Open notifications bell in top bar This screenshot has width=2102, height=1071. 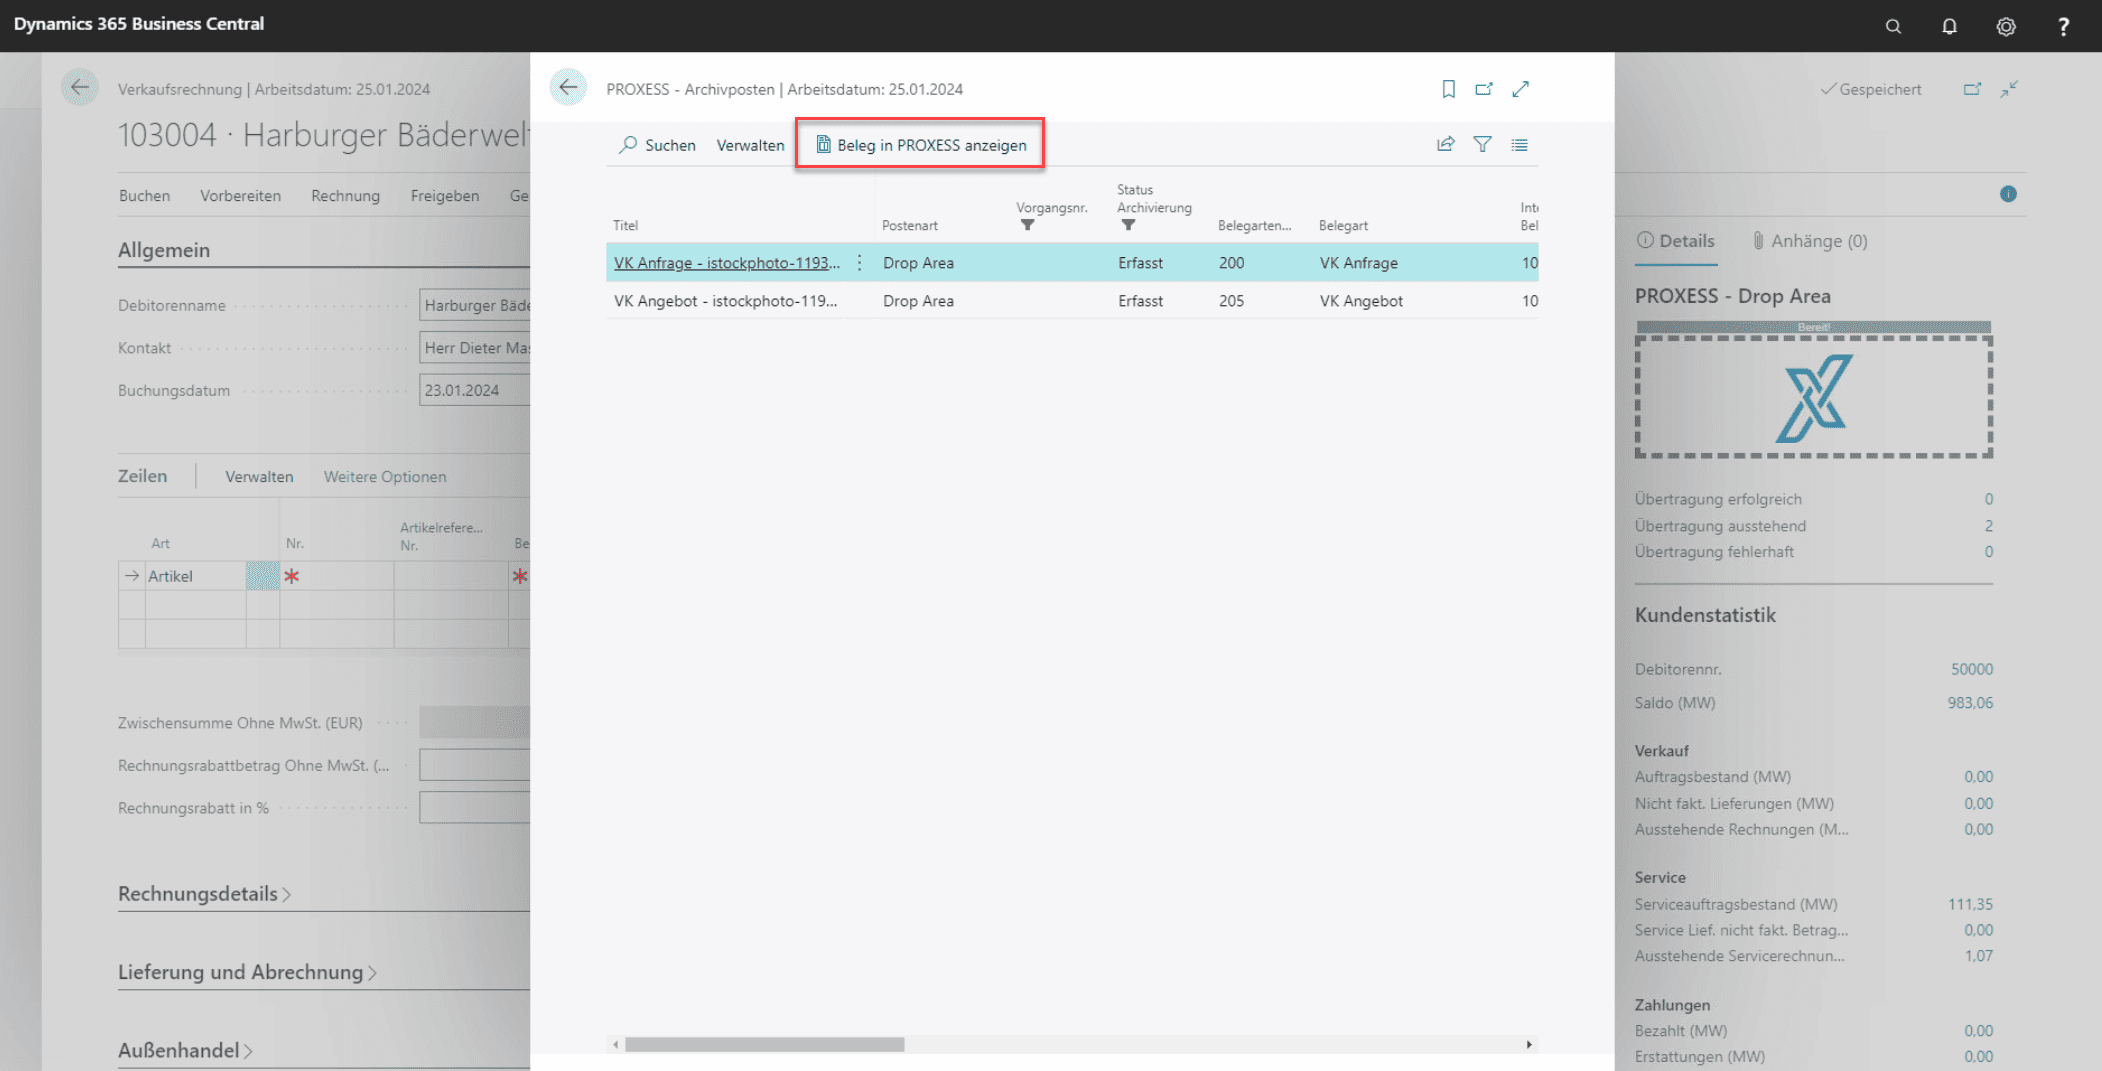(x=1949, y=26)
